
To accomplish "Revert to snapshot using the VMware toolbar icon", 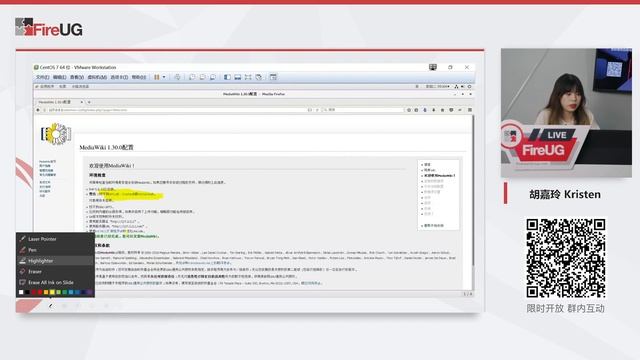I will (x=202, y=77).
